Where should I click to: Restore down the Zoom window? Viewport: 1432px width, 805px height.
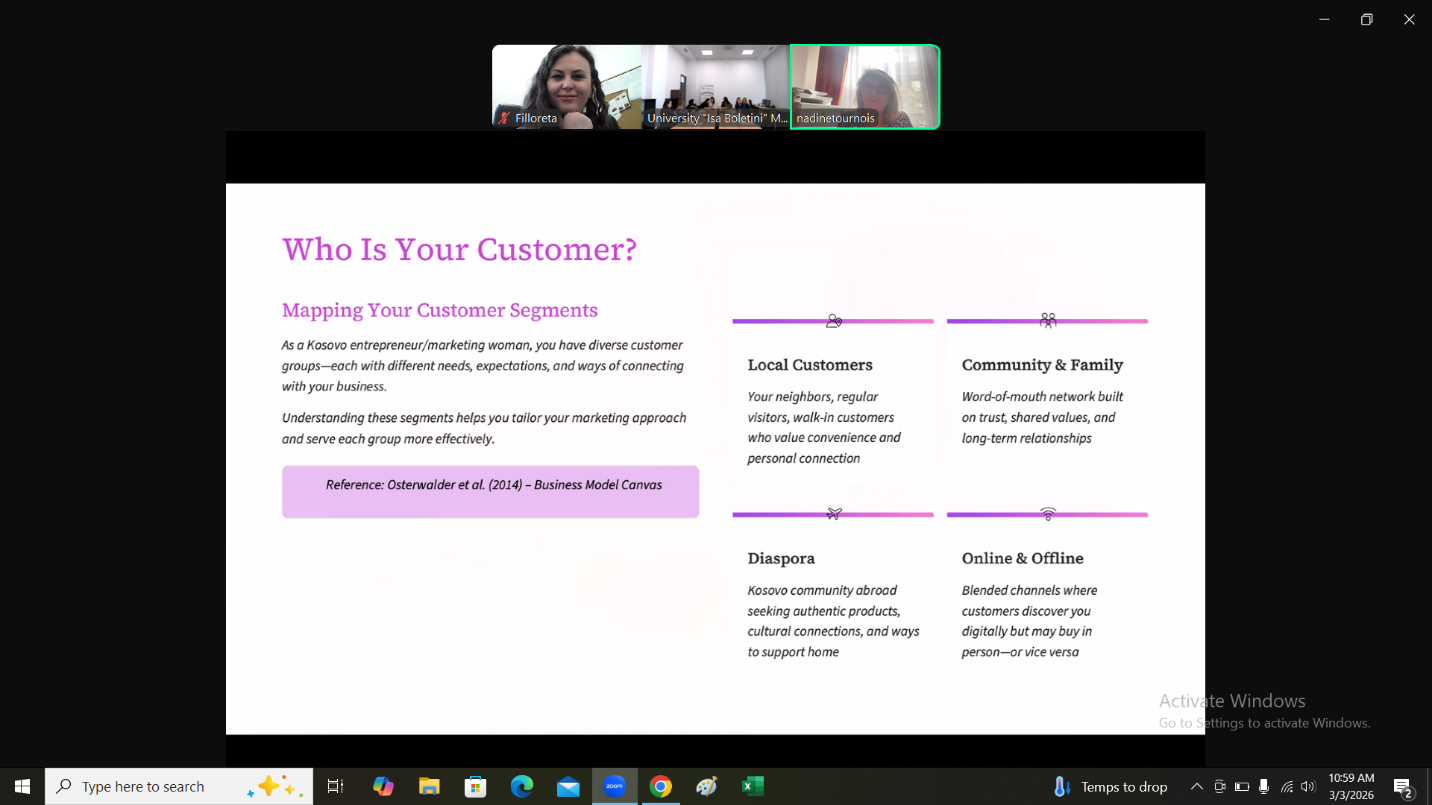(x=1367, y=19)
